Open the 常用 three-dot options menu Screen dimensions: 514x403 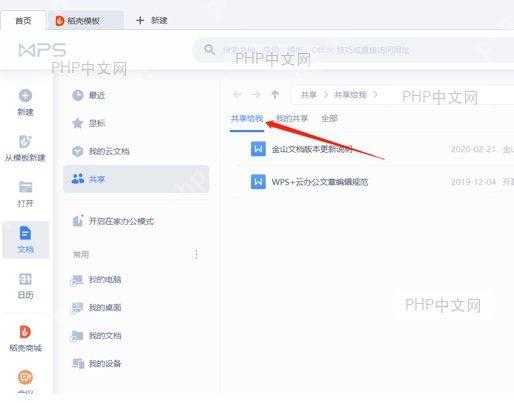coord(196,255)
